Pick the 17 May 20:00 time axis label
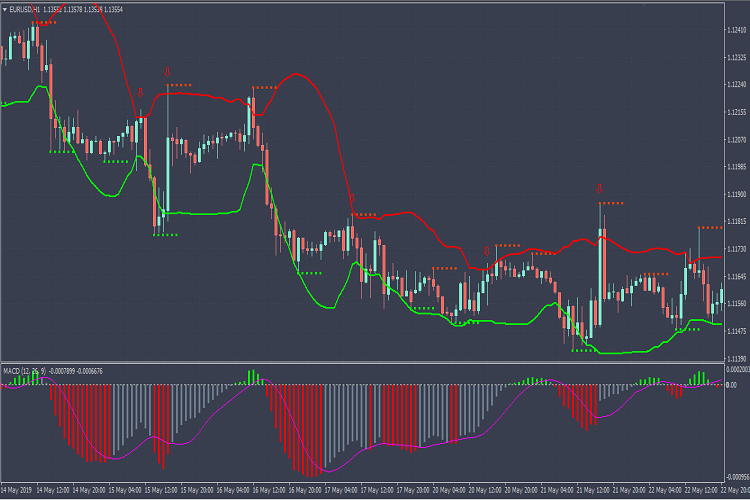 [413, 490]
